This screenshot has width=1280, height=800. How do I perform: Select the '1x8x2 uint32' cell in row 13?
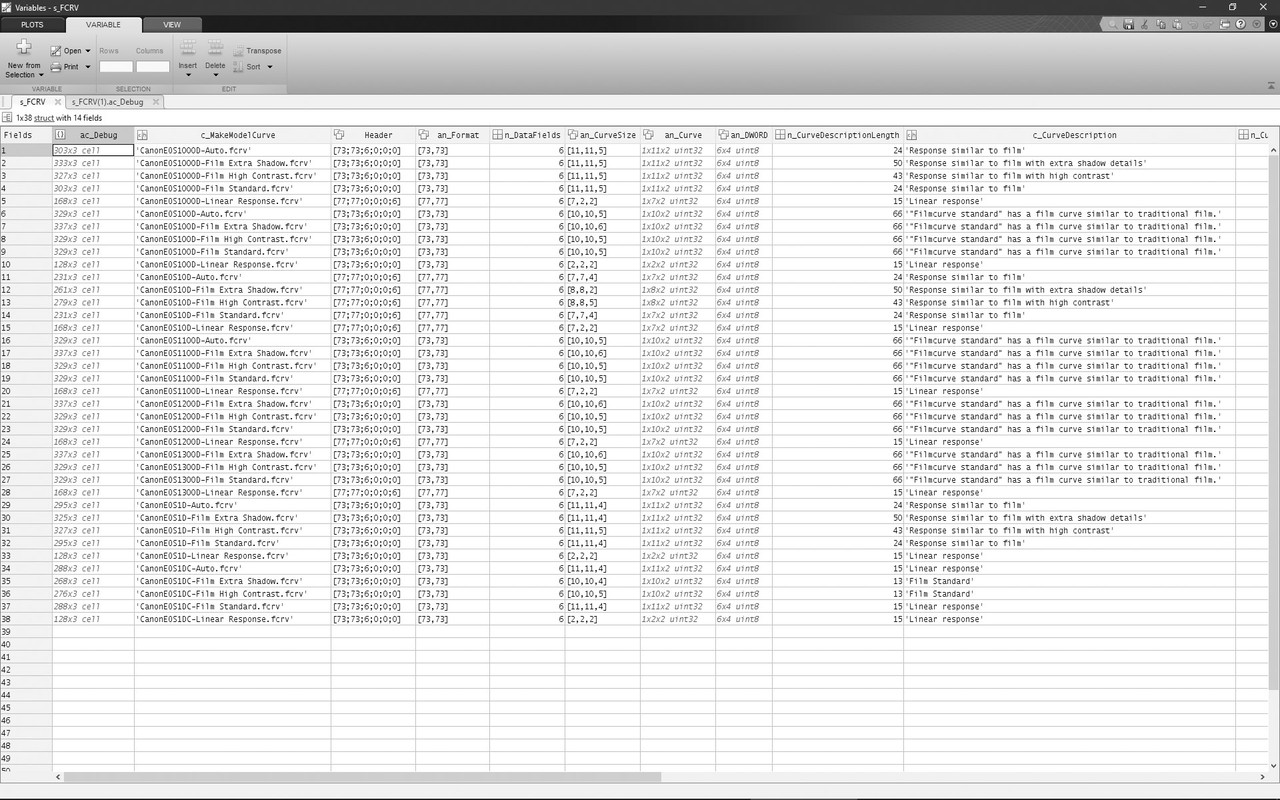tap(678, 303)
